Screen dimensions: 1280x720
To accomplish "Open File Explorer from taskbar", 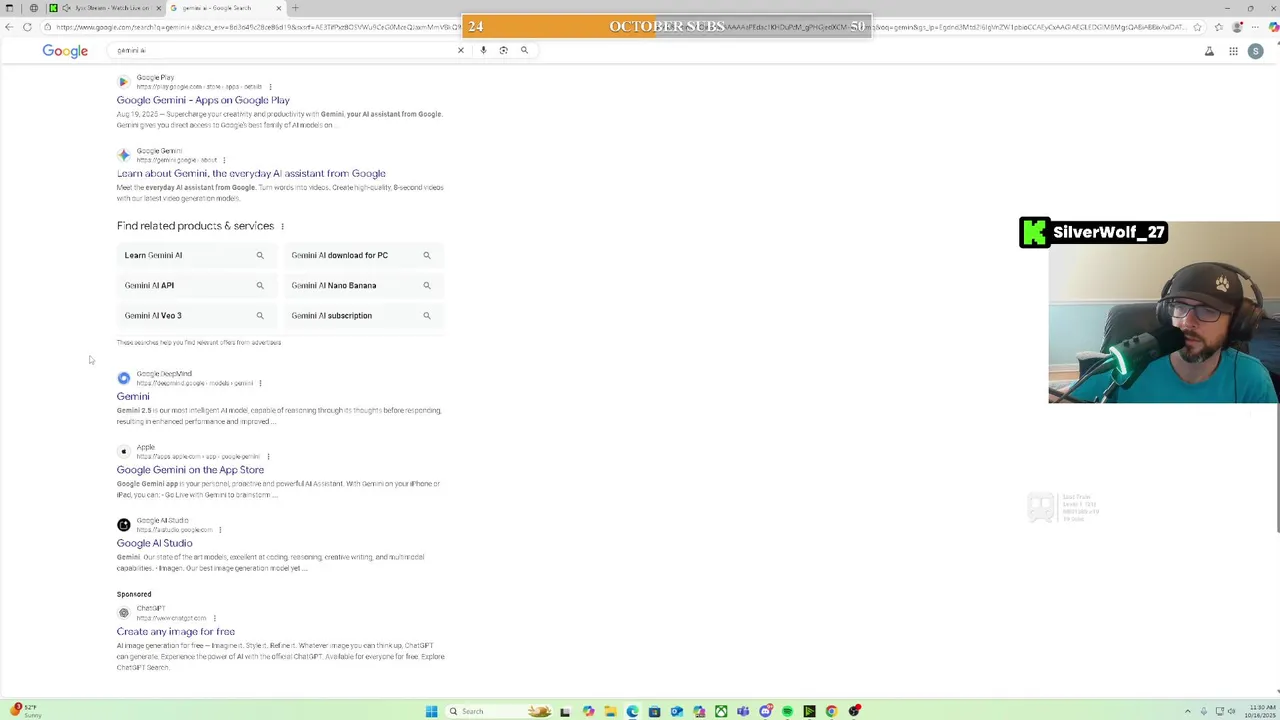I will 610,711.
